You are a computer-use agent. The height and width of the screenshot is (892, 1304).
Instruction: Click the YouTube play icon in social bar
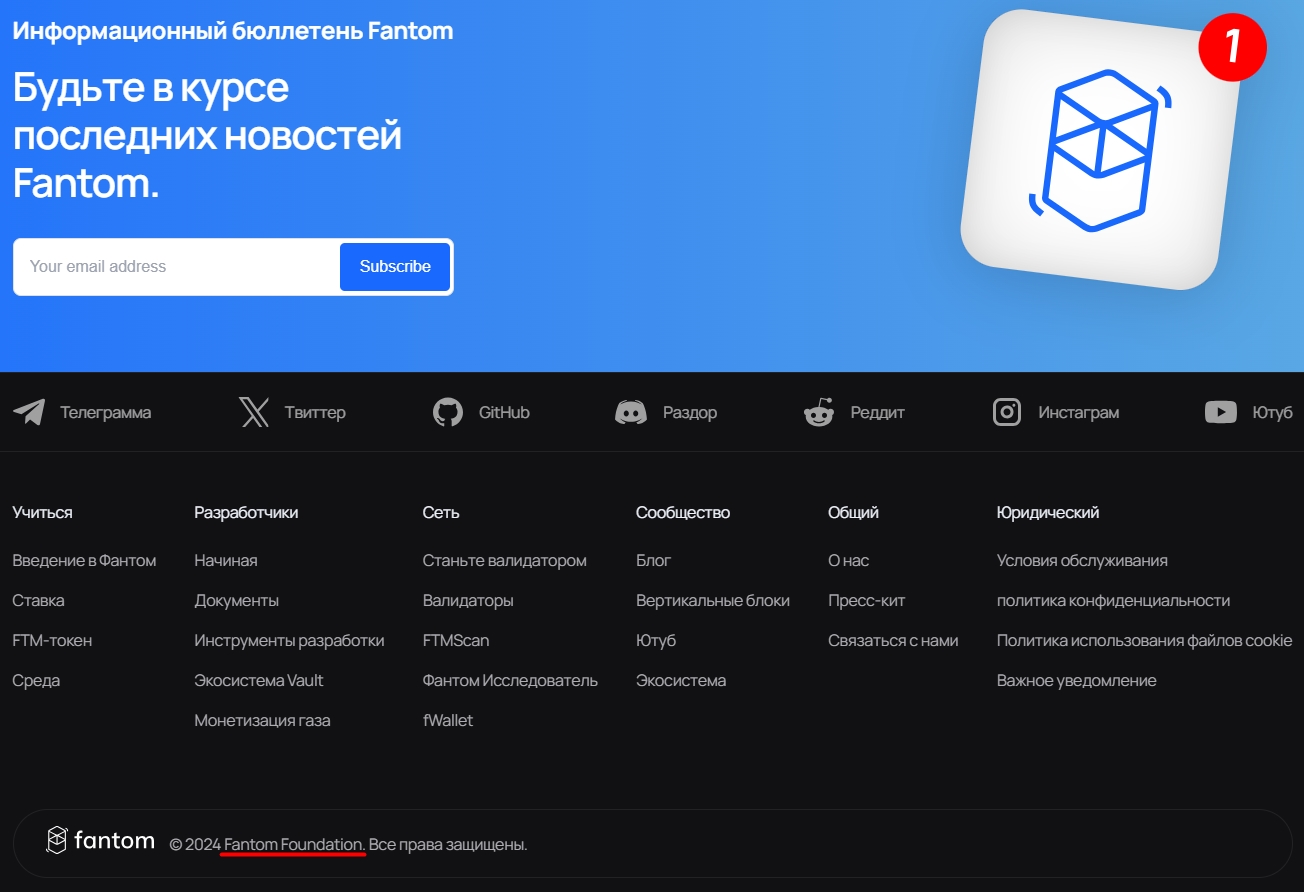pos(1221,412)
